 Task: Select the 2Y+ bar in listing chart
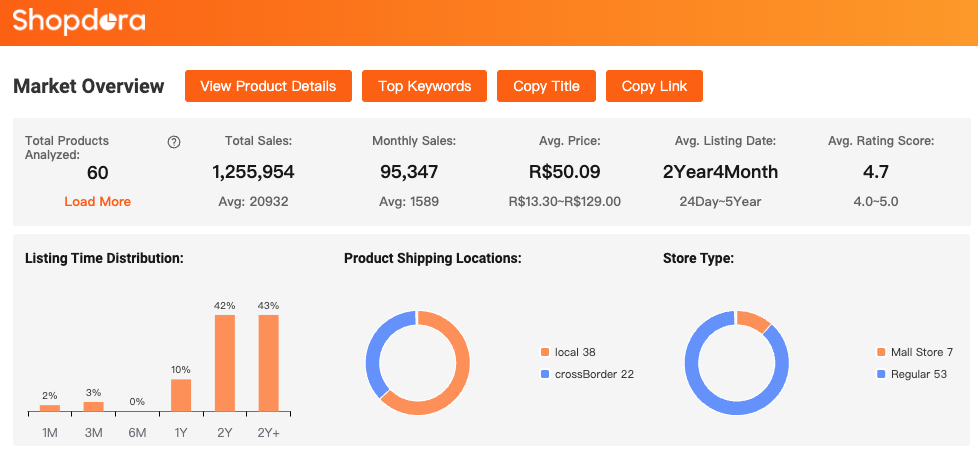pos(268,363)
